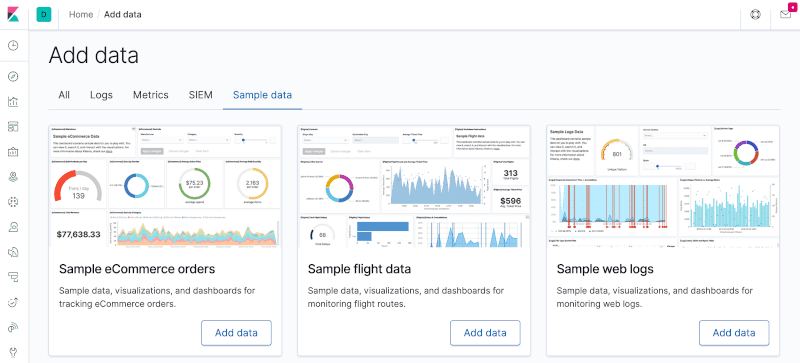The height and width of the screenshot is (363, 800).
Task: Open Discover via the compass icon
Action: pos(13,77)
